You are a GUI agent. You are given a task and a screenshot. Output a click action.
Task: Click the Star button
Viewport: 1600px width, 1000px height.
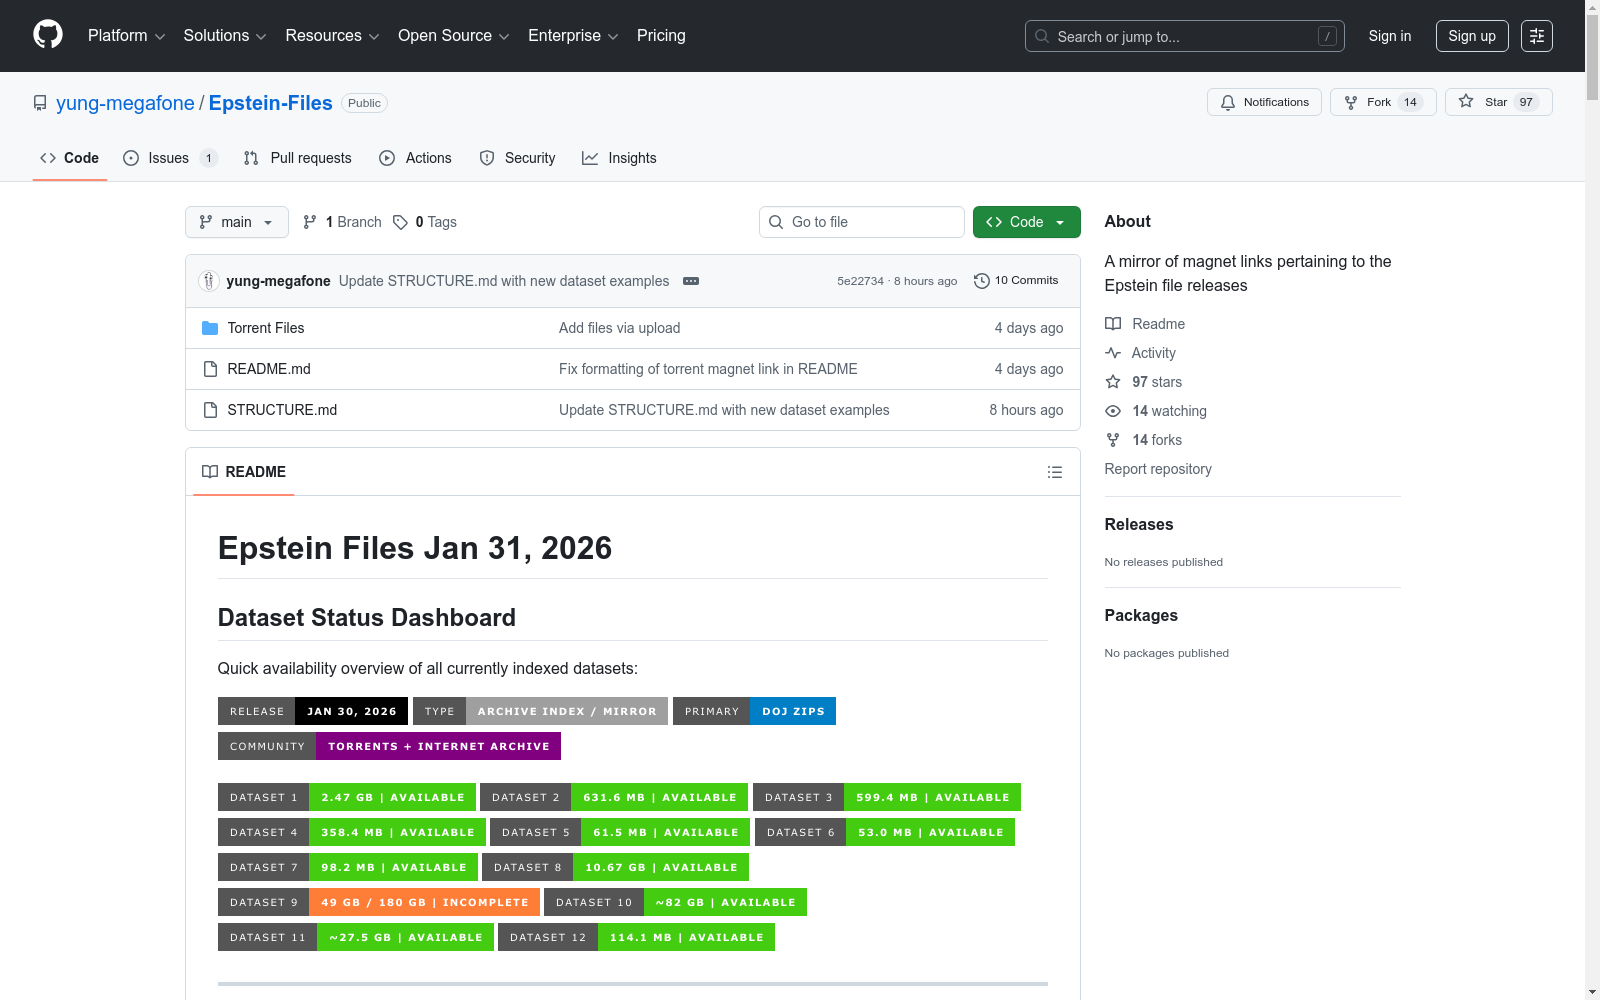coord(1498,102)
